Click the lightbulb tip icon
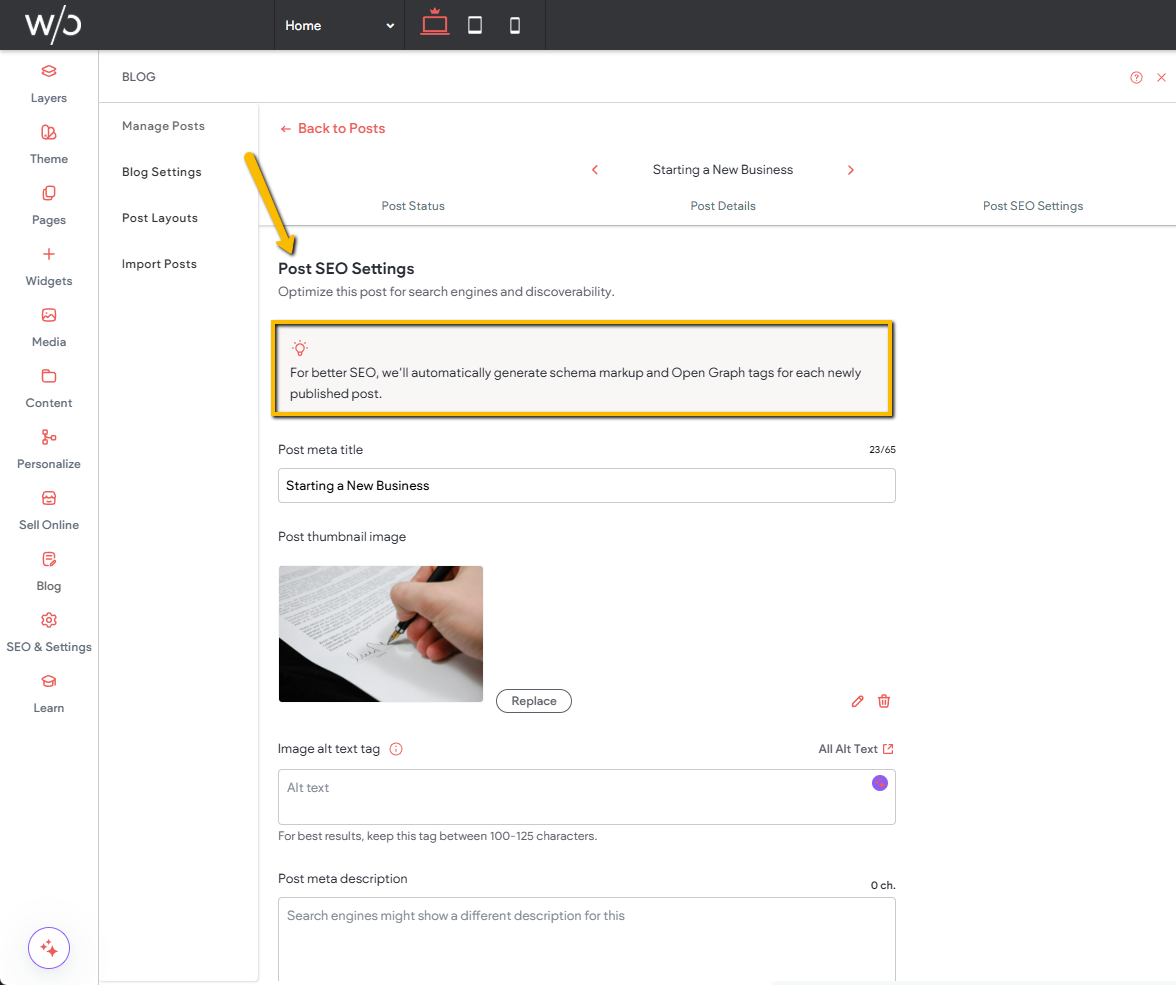Image resolution: width=1176 pixels, height=985 pixels. [300, 348]
